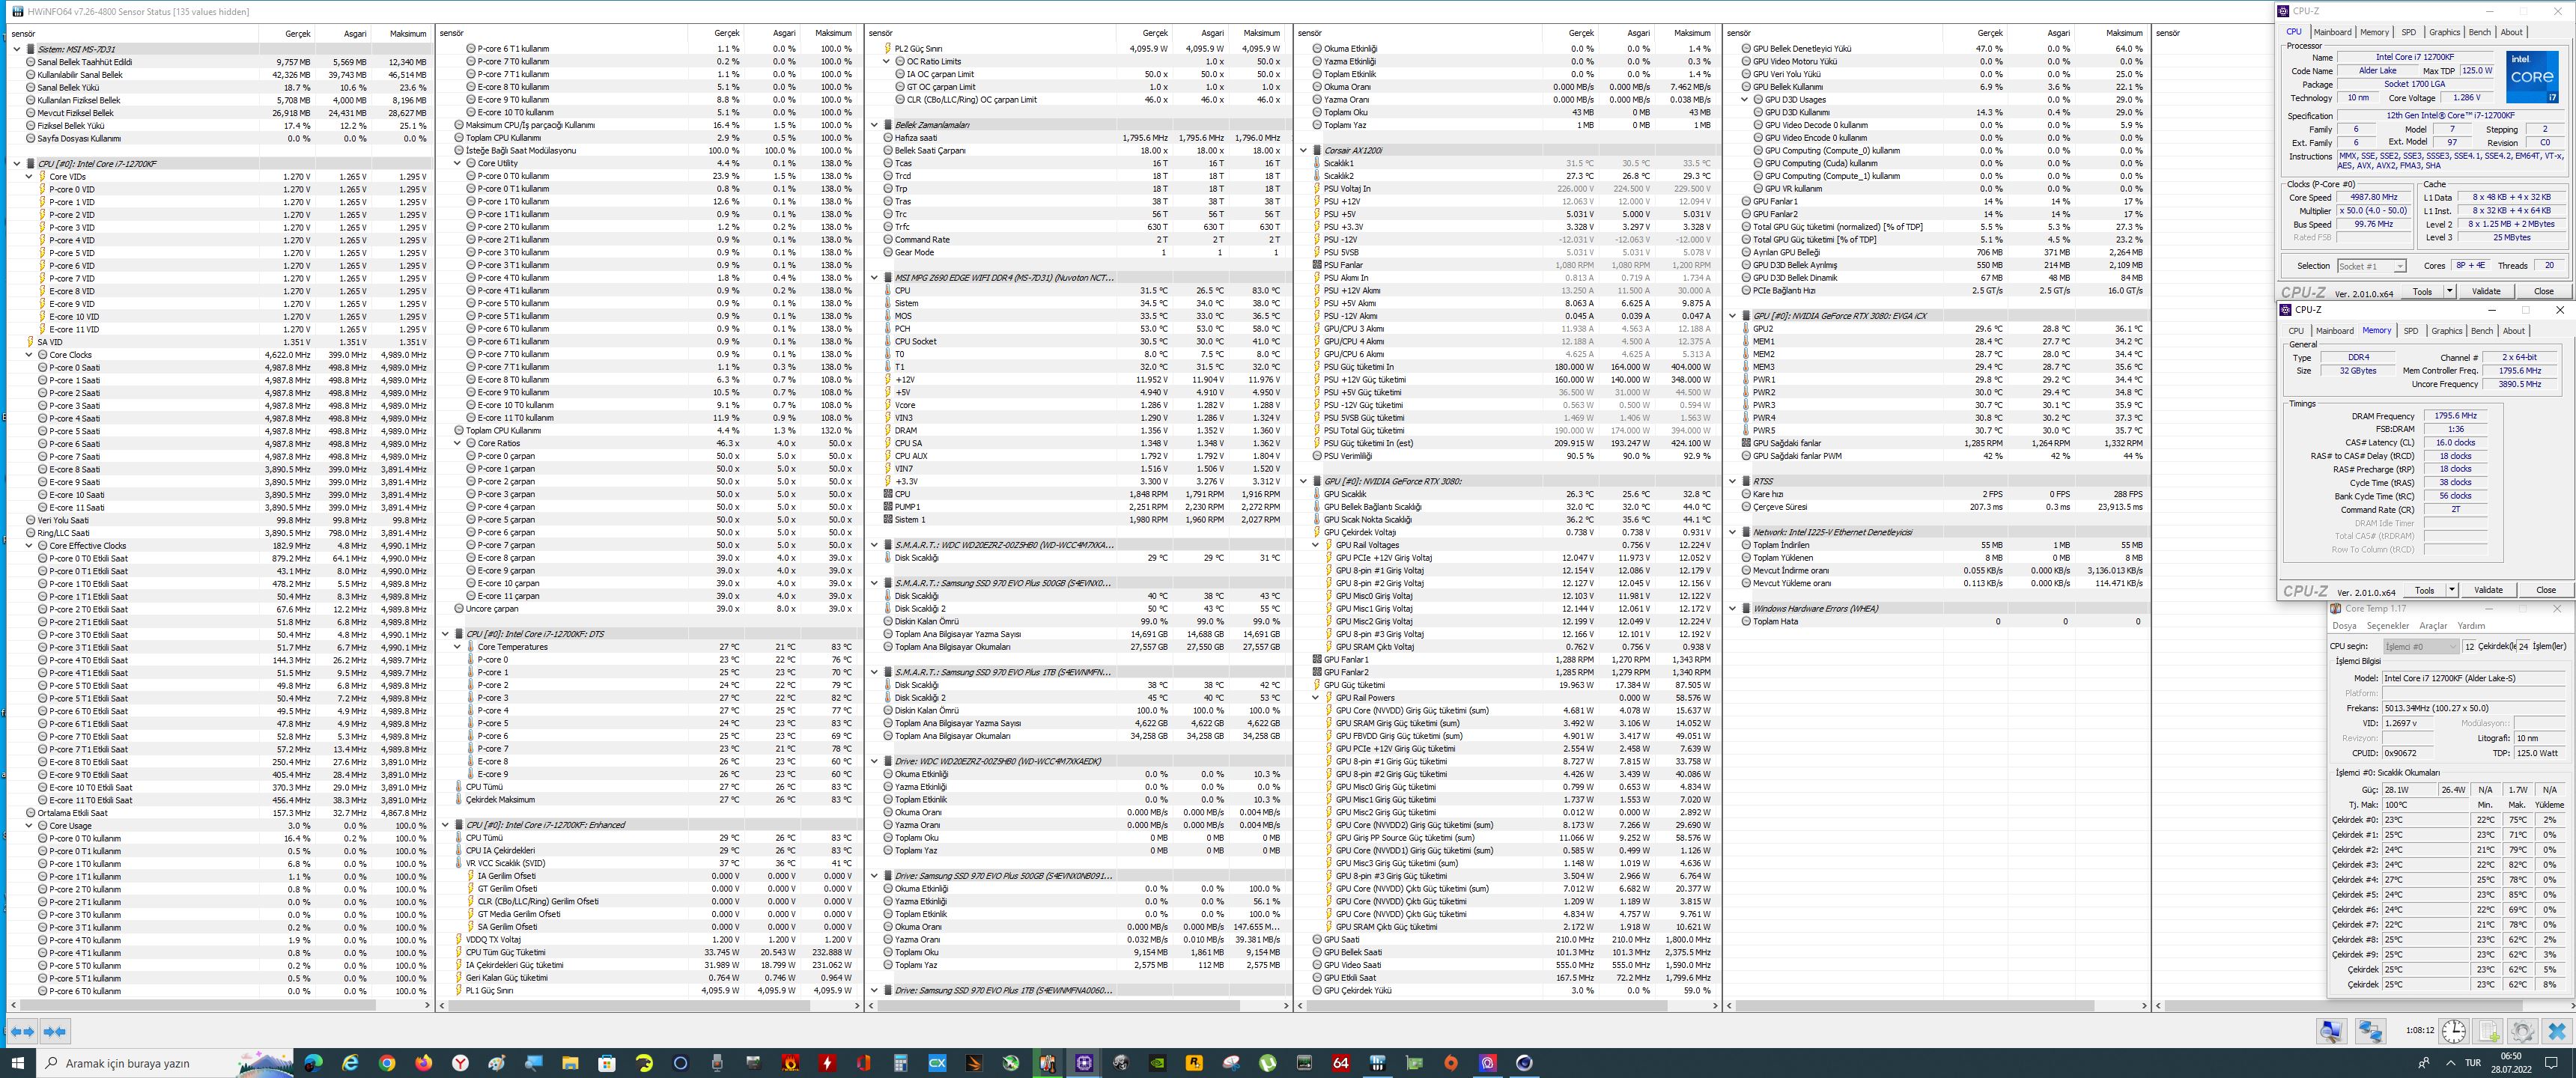Select the Sanal Bellek Taahhüt Edildi row
The height and width of the screenshot is (1078, 2576).
[220, 62]
